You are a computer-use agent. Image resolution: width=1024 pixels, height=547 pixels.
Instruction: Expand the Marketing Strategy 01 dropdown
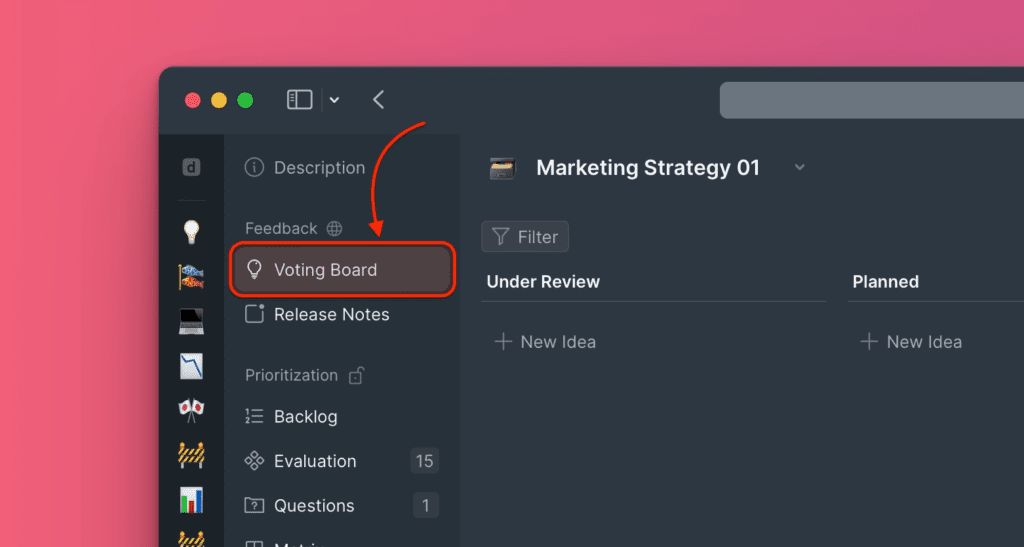tap(799, 168)
